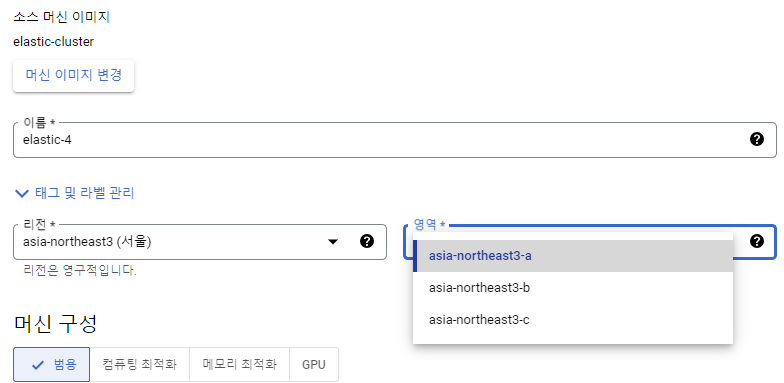Click the 리전은 영구적입니다 helper text
784x383 pixels.
(80, 272)
